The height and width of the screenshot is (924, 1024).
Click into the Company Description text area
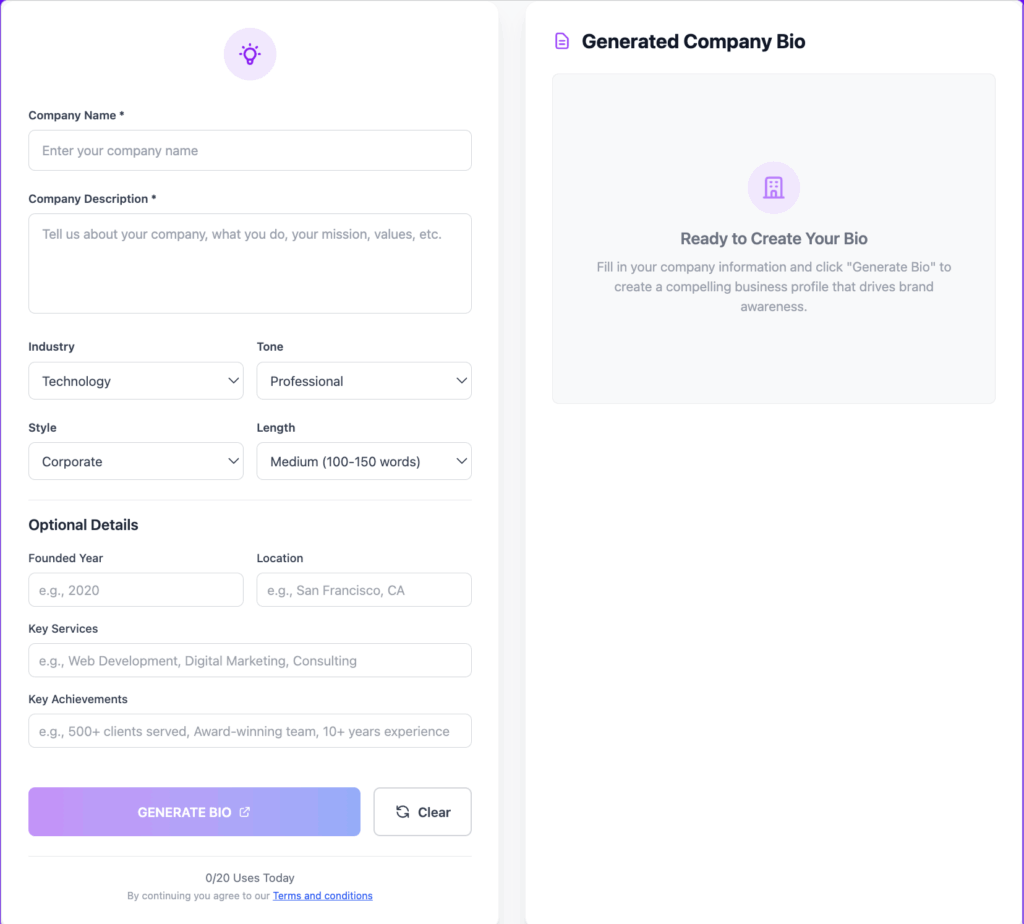click(x=250, y=263)
